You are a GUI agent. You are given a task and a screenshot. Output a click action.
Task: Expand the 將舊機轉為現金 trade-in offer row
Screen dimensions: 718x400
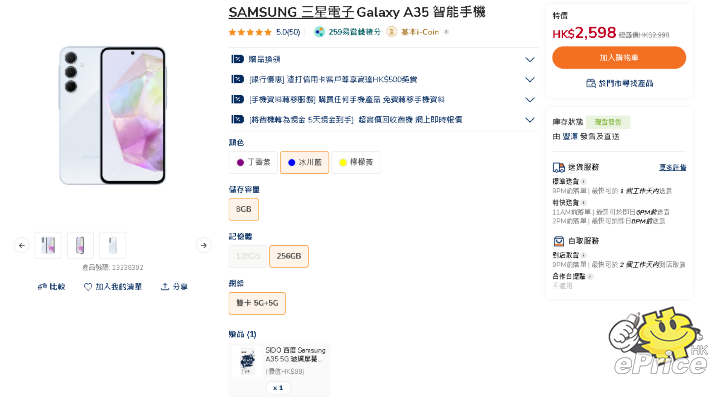pyautogui.click(x=529, y=120)
